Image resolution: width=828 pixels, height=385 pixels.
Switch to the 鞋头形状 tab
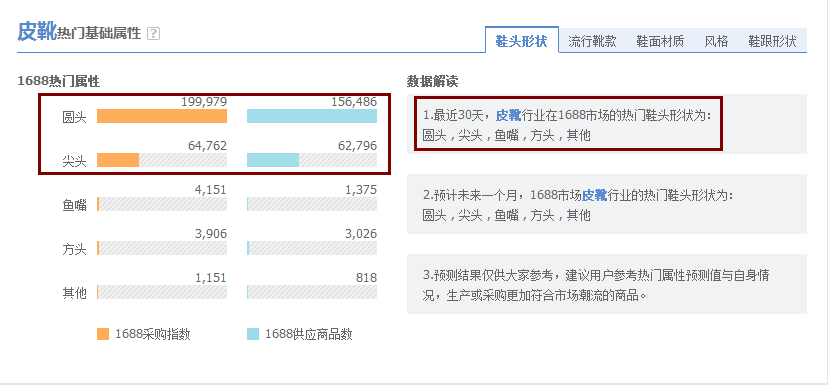coord(521,41)
